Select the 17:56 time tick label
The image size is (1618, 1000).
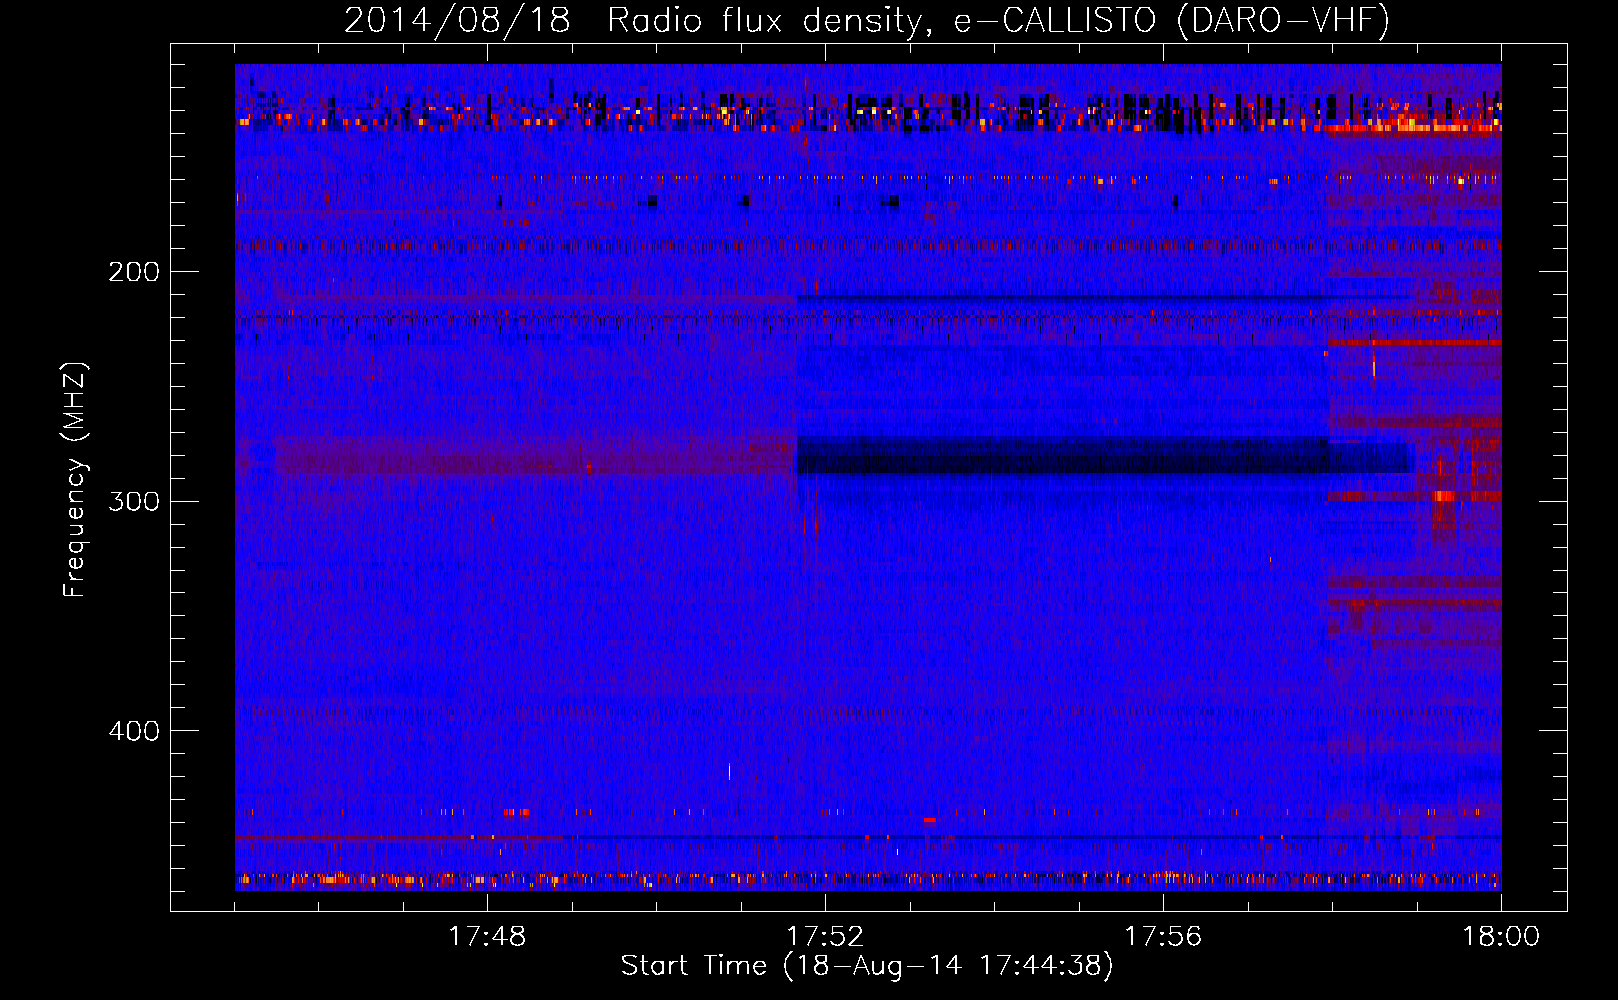point(1163,937)
